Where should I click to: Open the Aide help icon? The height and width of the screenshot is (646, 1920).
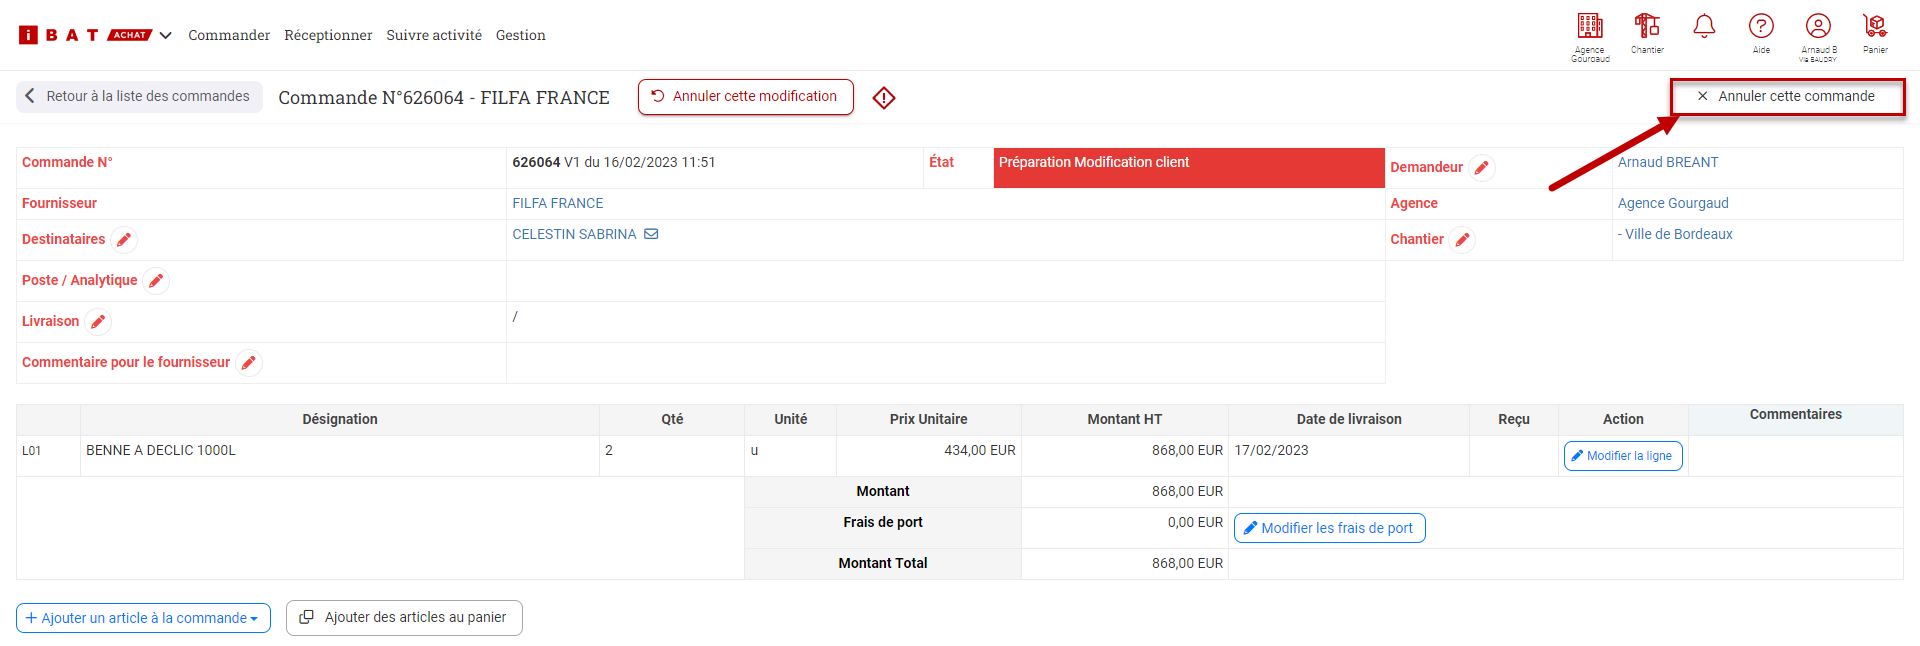(1761, 27)
